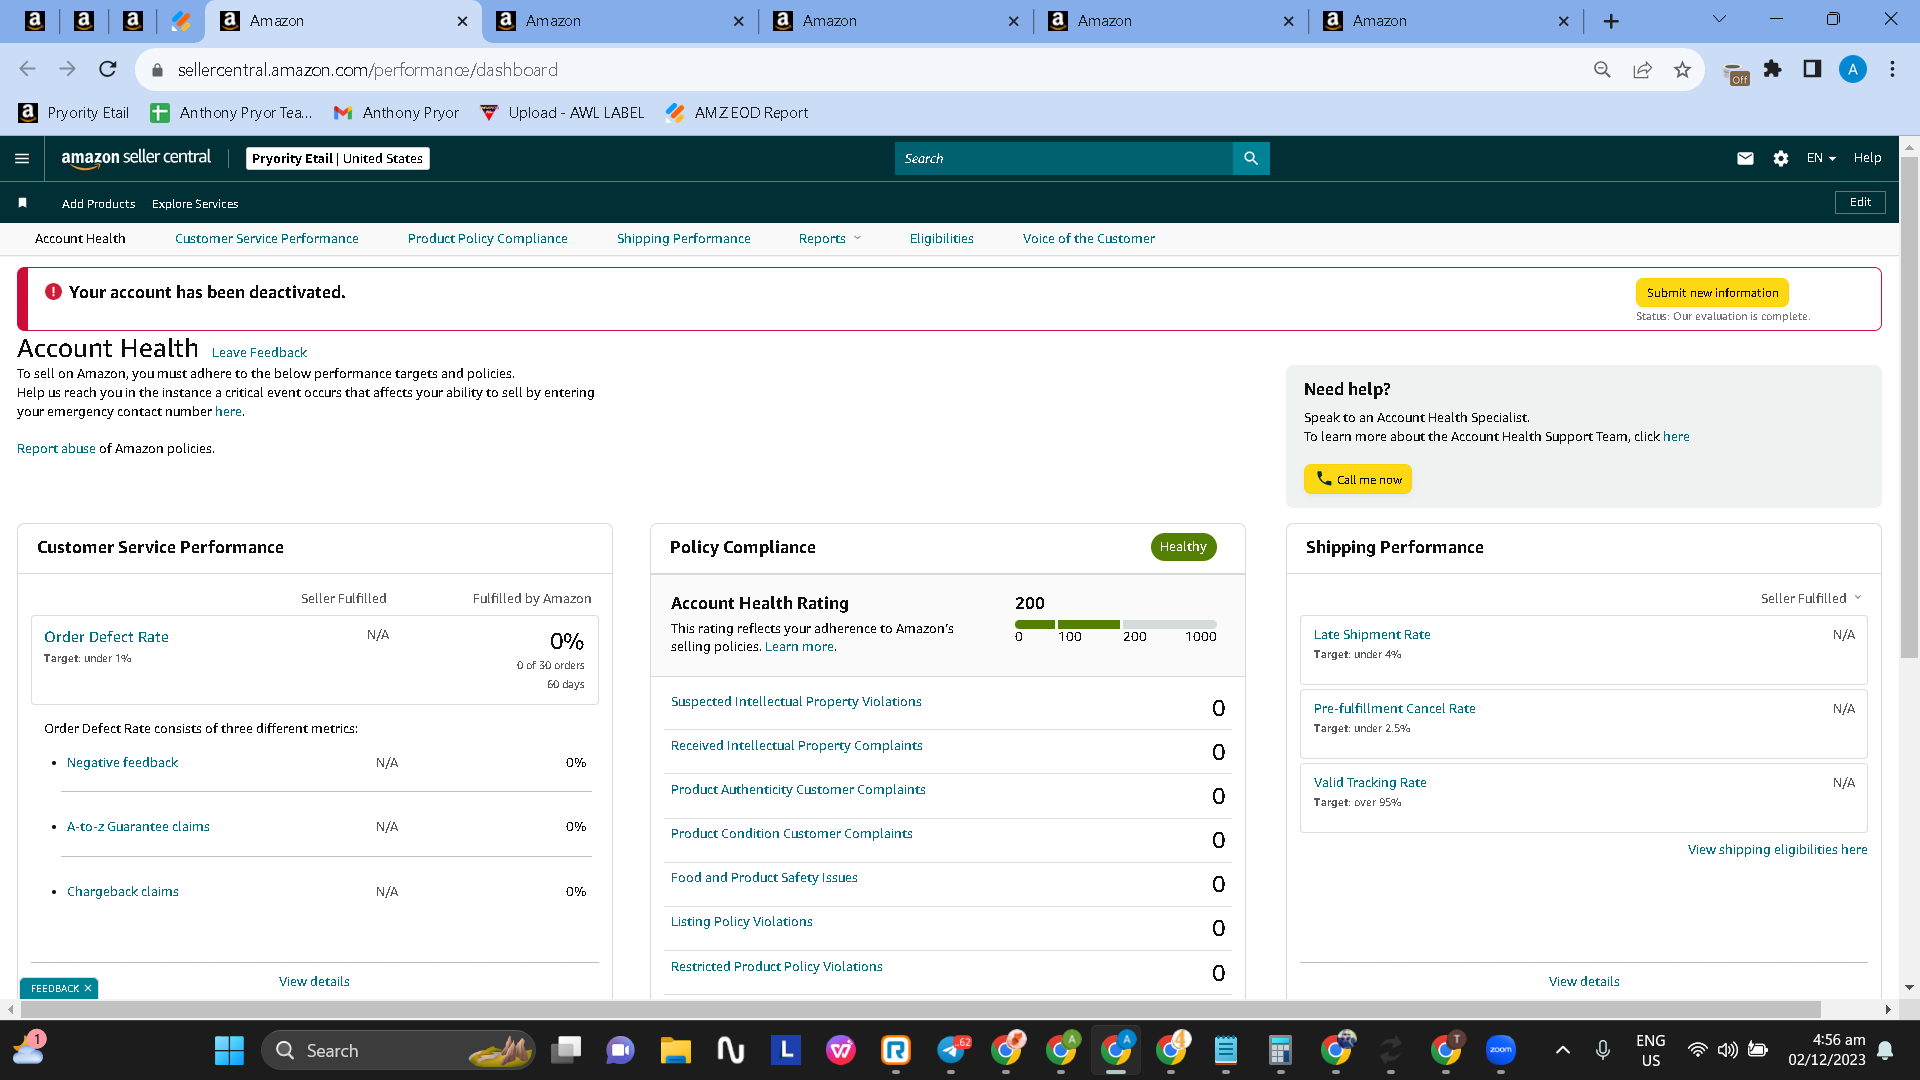
Task: Click the Task View taskbar icon
Action: (x=566, y=1050)
